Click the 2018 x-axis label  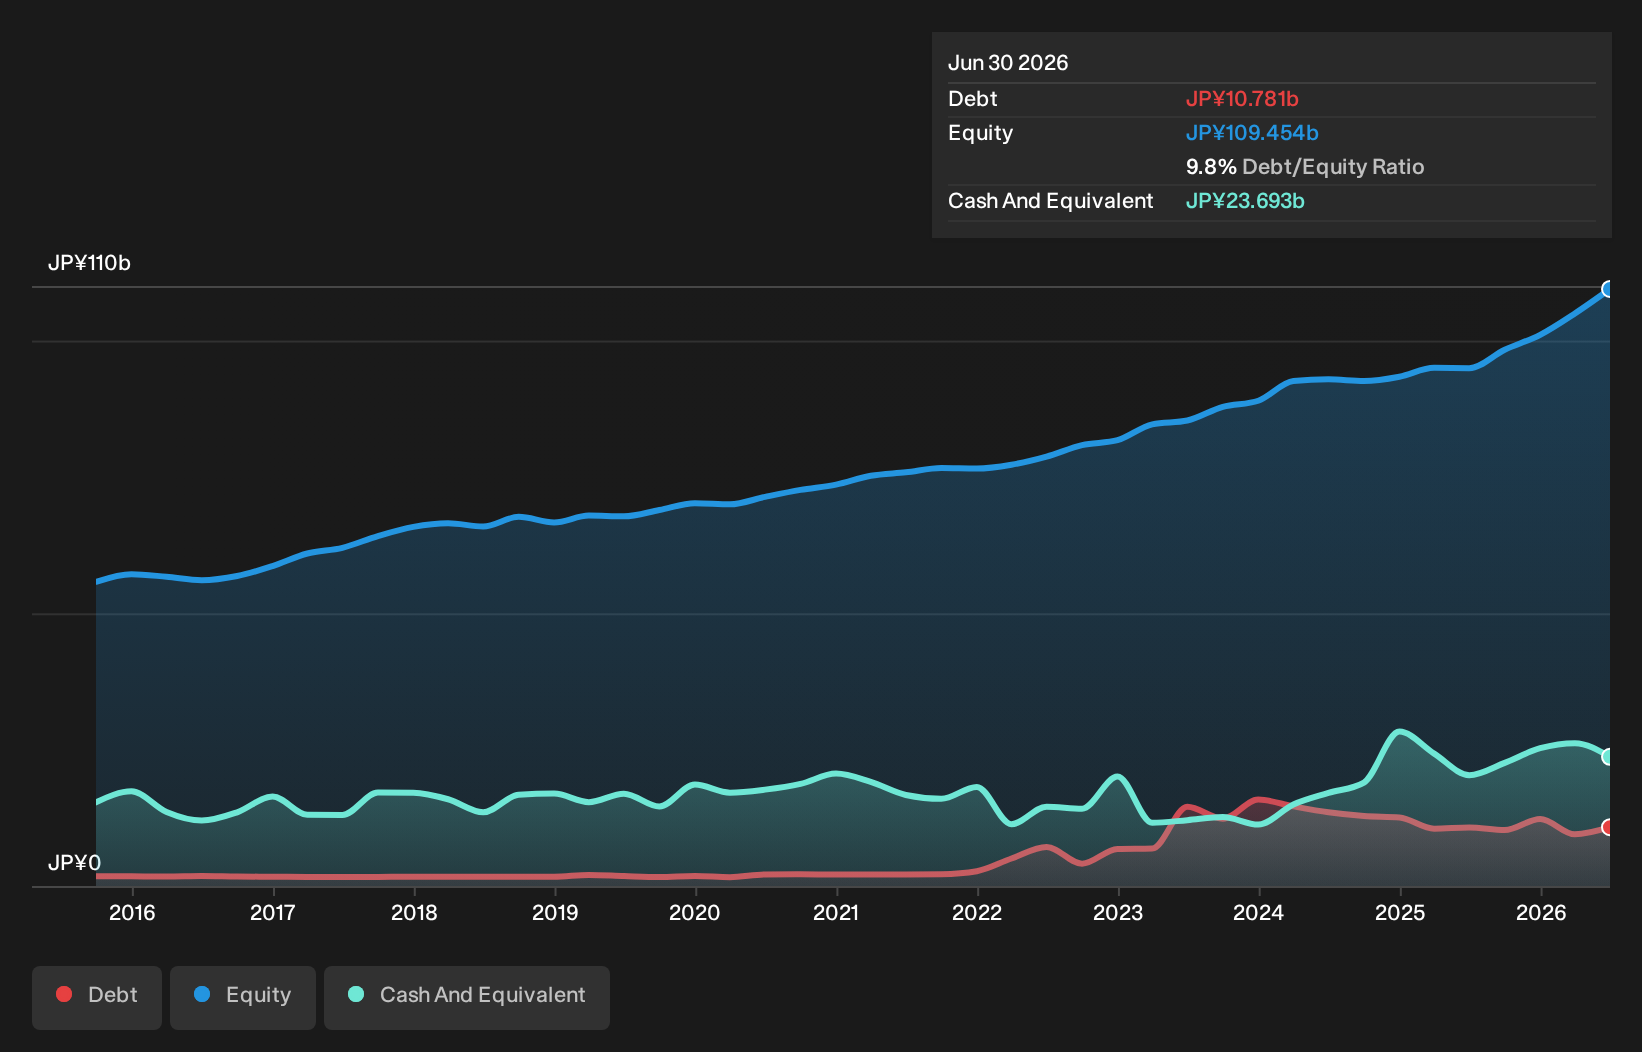point(414,913)
